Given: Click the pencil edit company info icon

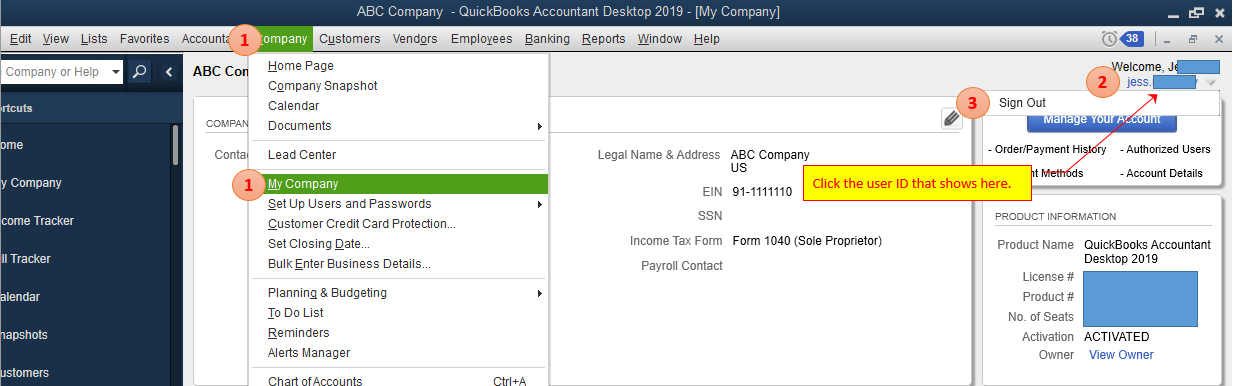Looking at the screenshot, I should [x=952, y=119].
